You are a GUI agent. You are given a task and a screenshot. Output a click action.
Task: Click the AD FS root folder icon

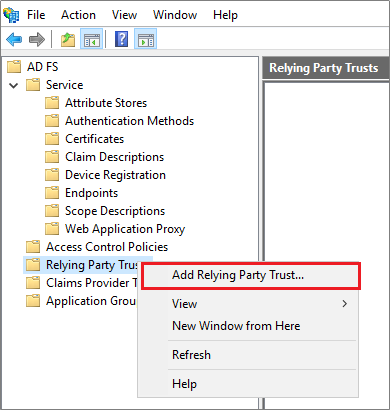pyautogui.click(x=14, y=66)
